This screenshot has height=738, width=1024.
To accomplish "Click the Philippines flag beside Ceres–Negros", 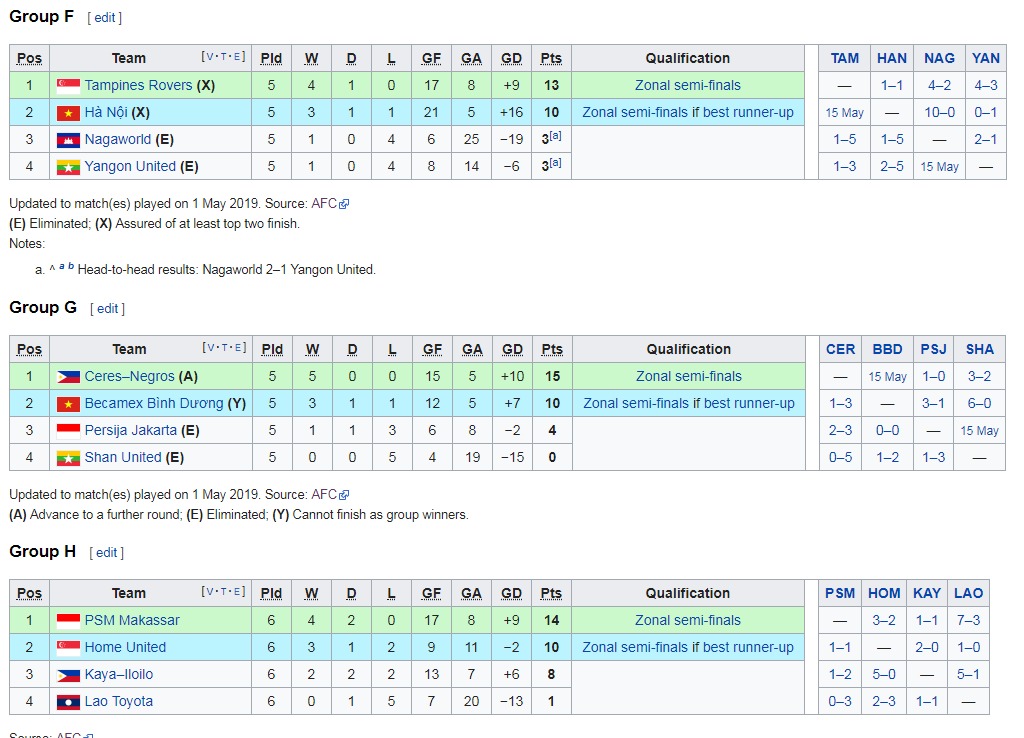I will pos(68,377).
